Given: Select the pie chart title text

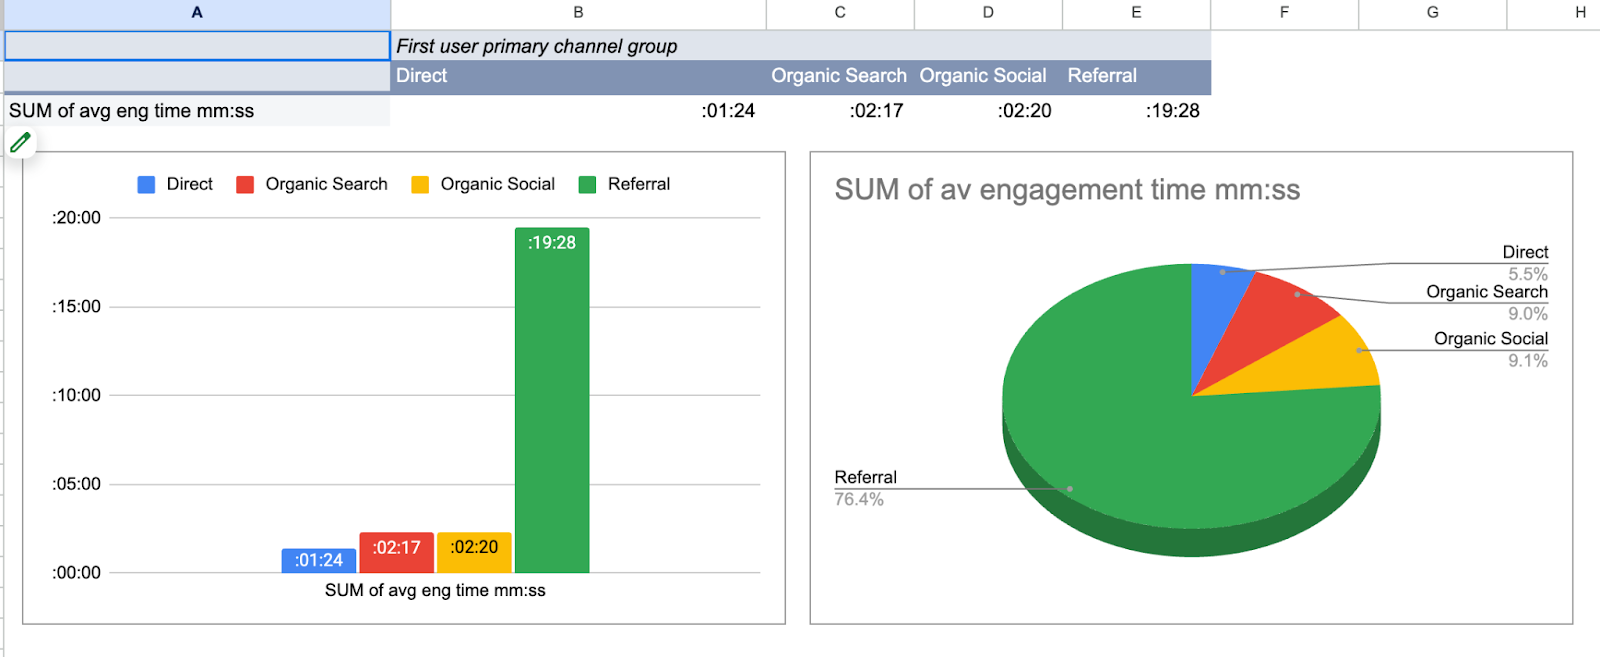Looking at the screenshot, I should [x=1067, y=190].
